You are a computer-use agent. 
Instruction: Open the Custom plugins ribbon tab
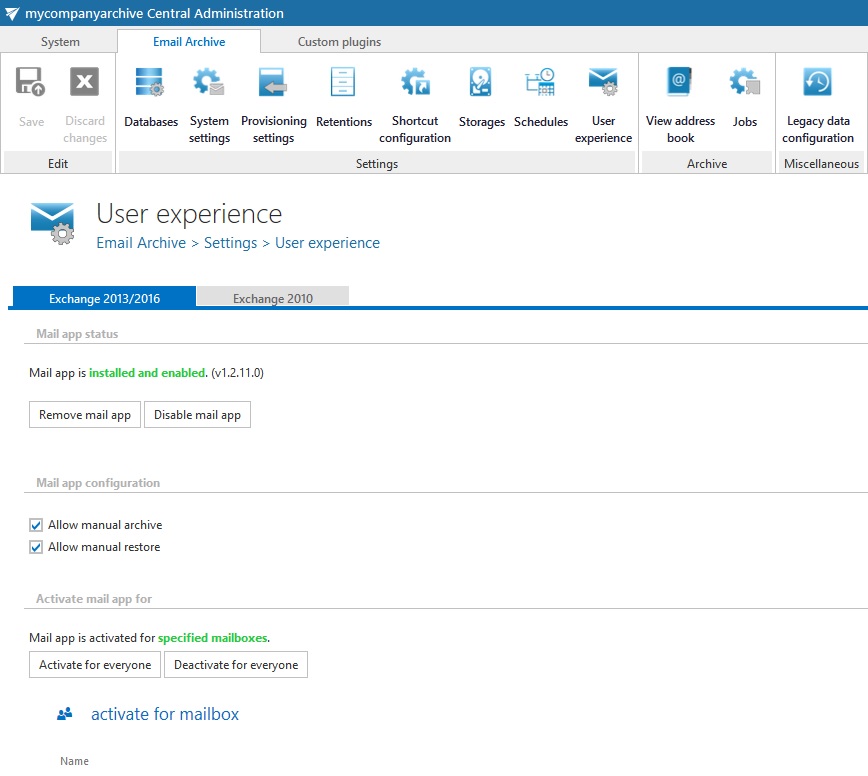pos(339,42)
